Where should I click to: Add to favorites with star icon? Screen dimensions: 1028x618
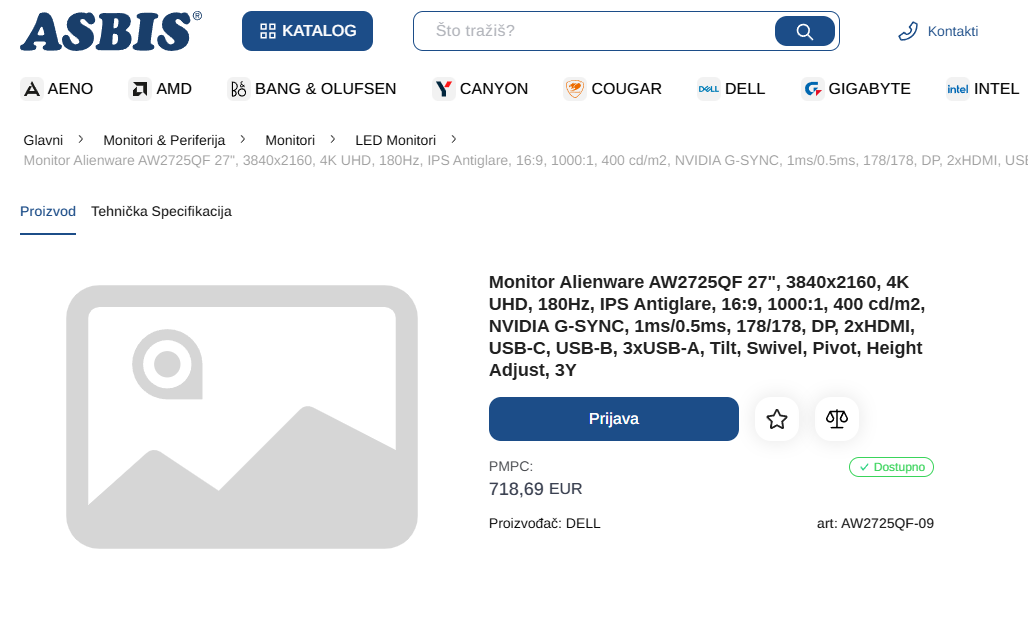pos(777,419)
